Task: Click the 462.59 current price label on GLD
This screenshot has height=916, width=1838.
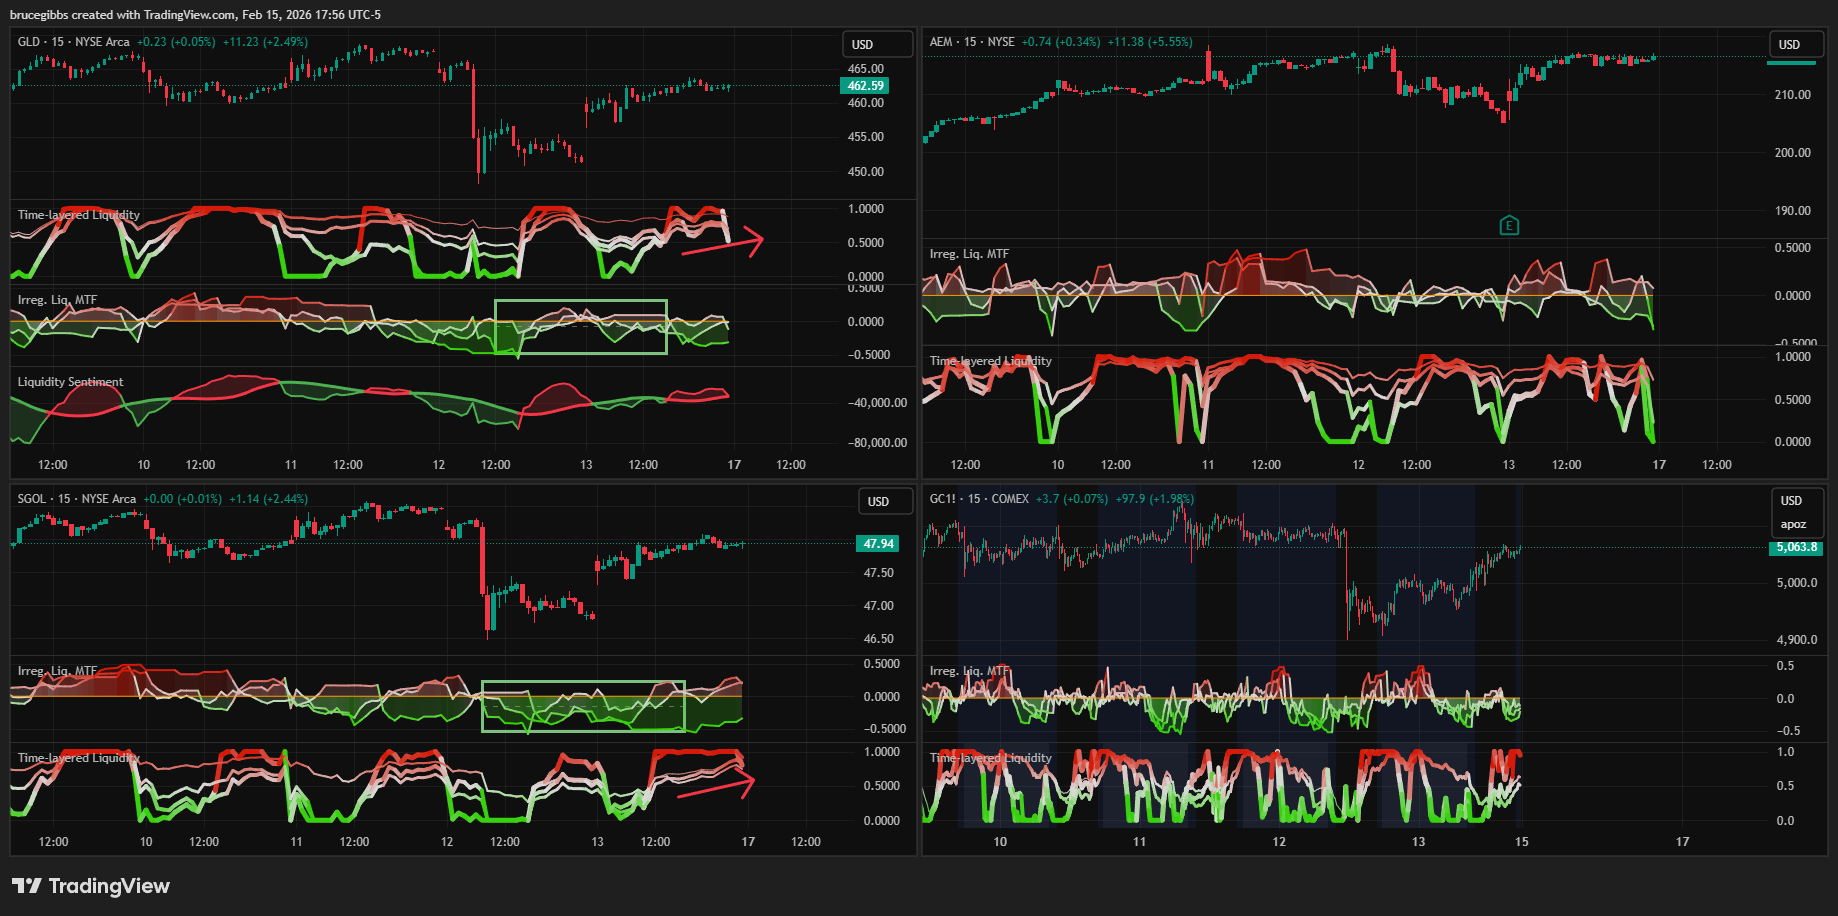Action: coord(865,86)
